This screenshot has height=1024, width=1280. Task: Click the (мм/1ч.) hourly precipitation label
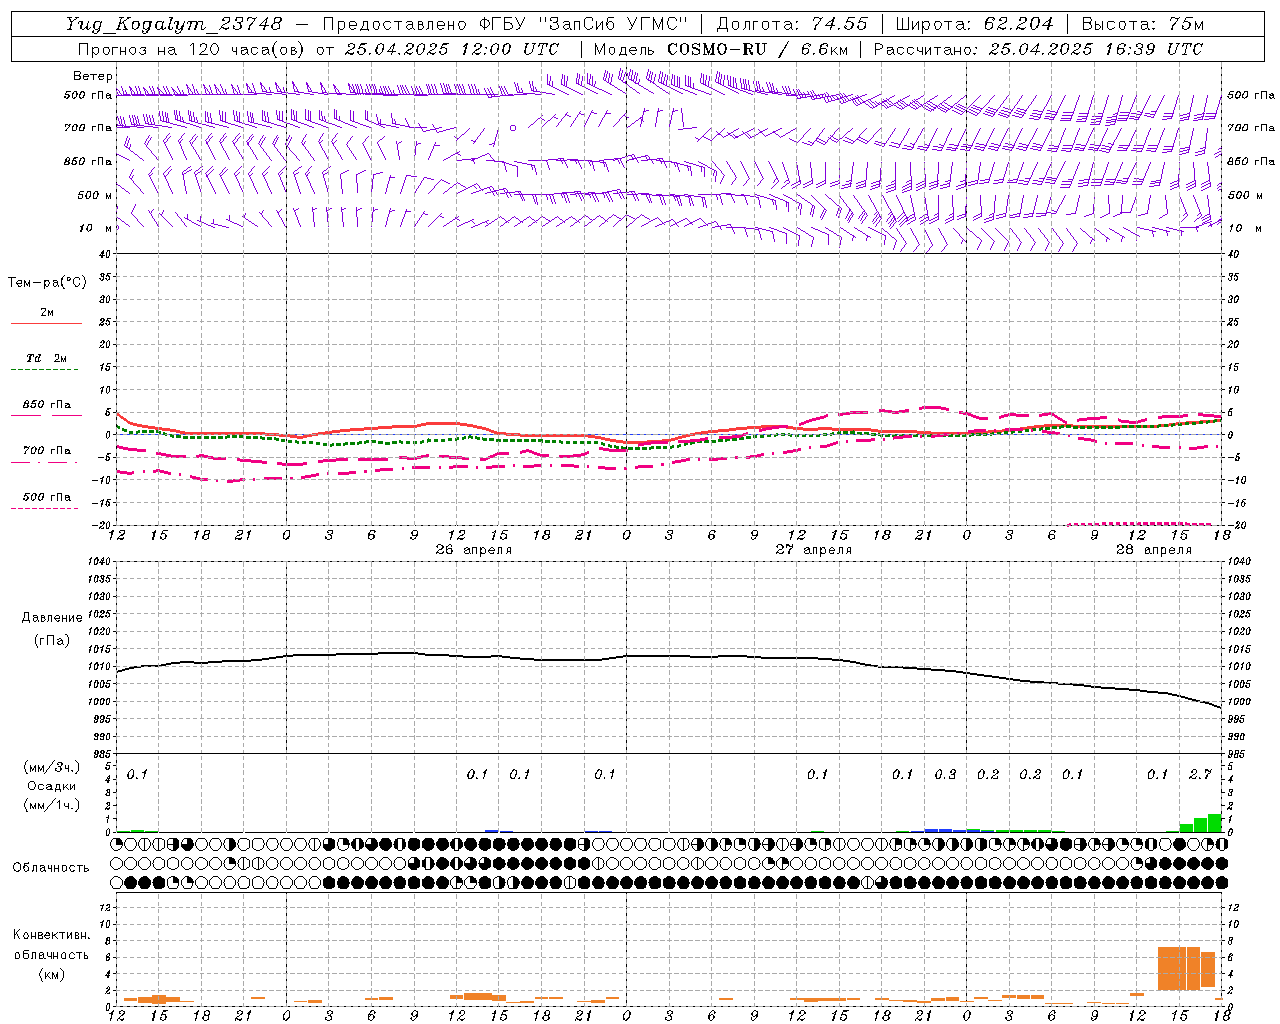click(x=51, y=805)
